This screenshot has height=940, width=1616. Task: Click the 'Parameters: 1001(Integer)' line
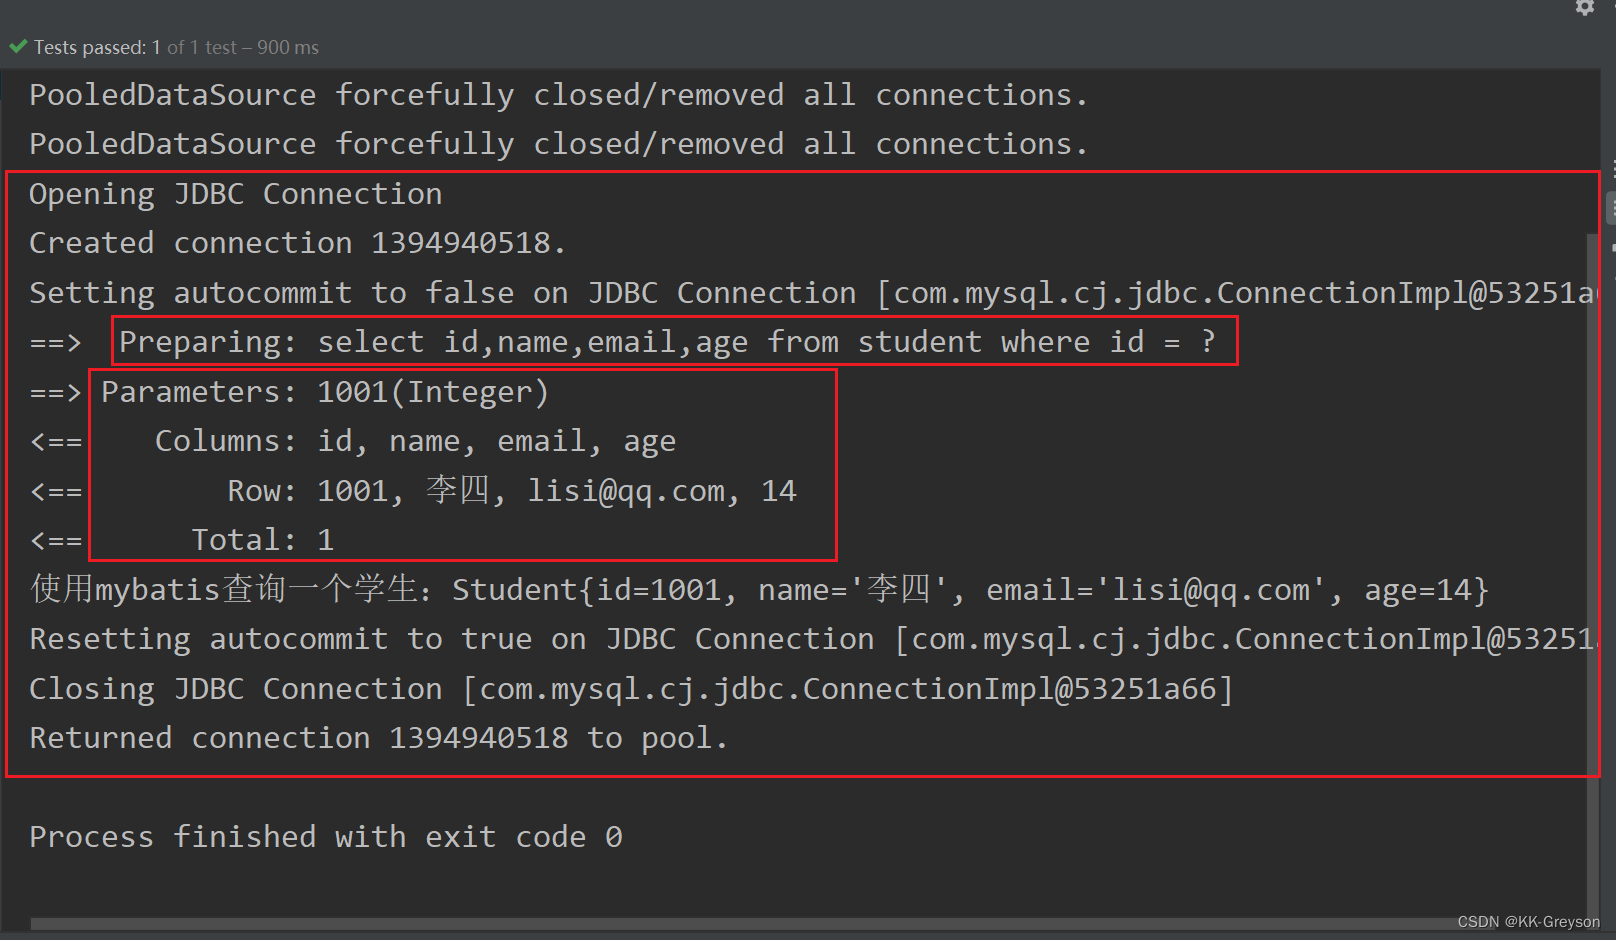coord(325,392)
